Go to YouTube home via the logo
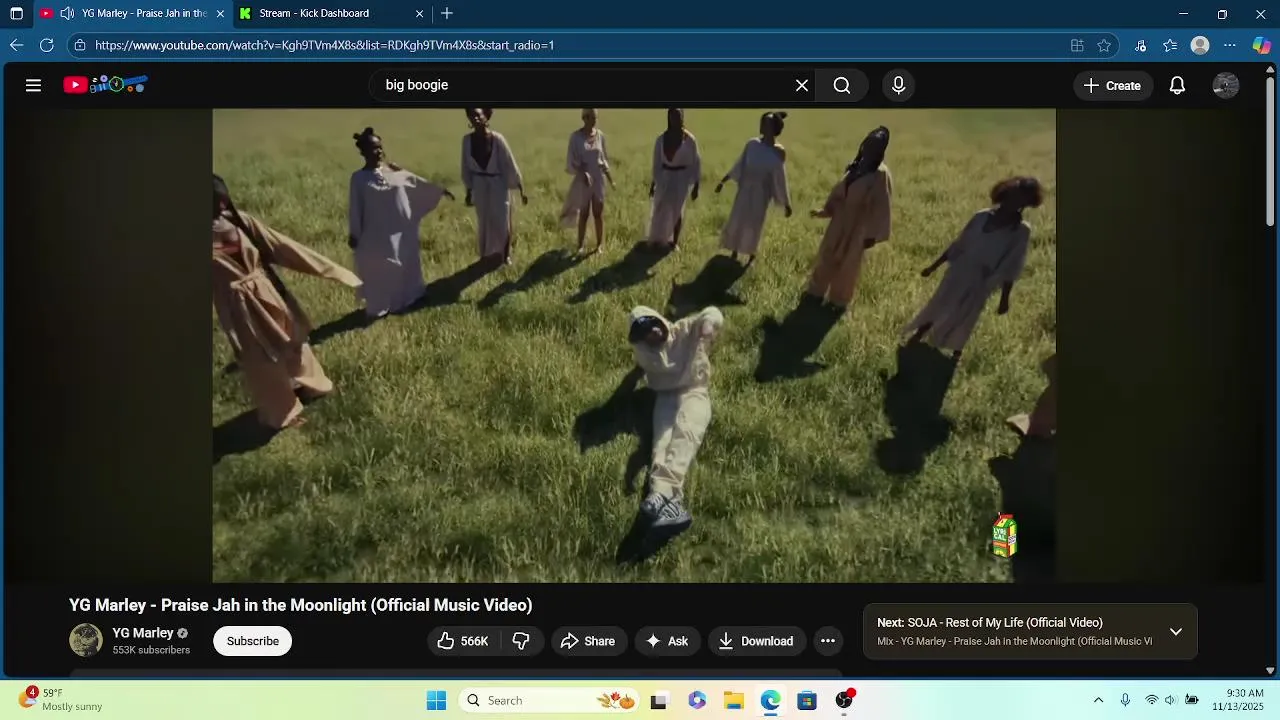The height and width of the screenshot is (720, 1280). coord(105,85)
